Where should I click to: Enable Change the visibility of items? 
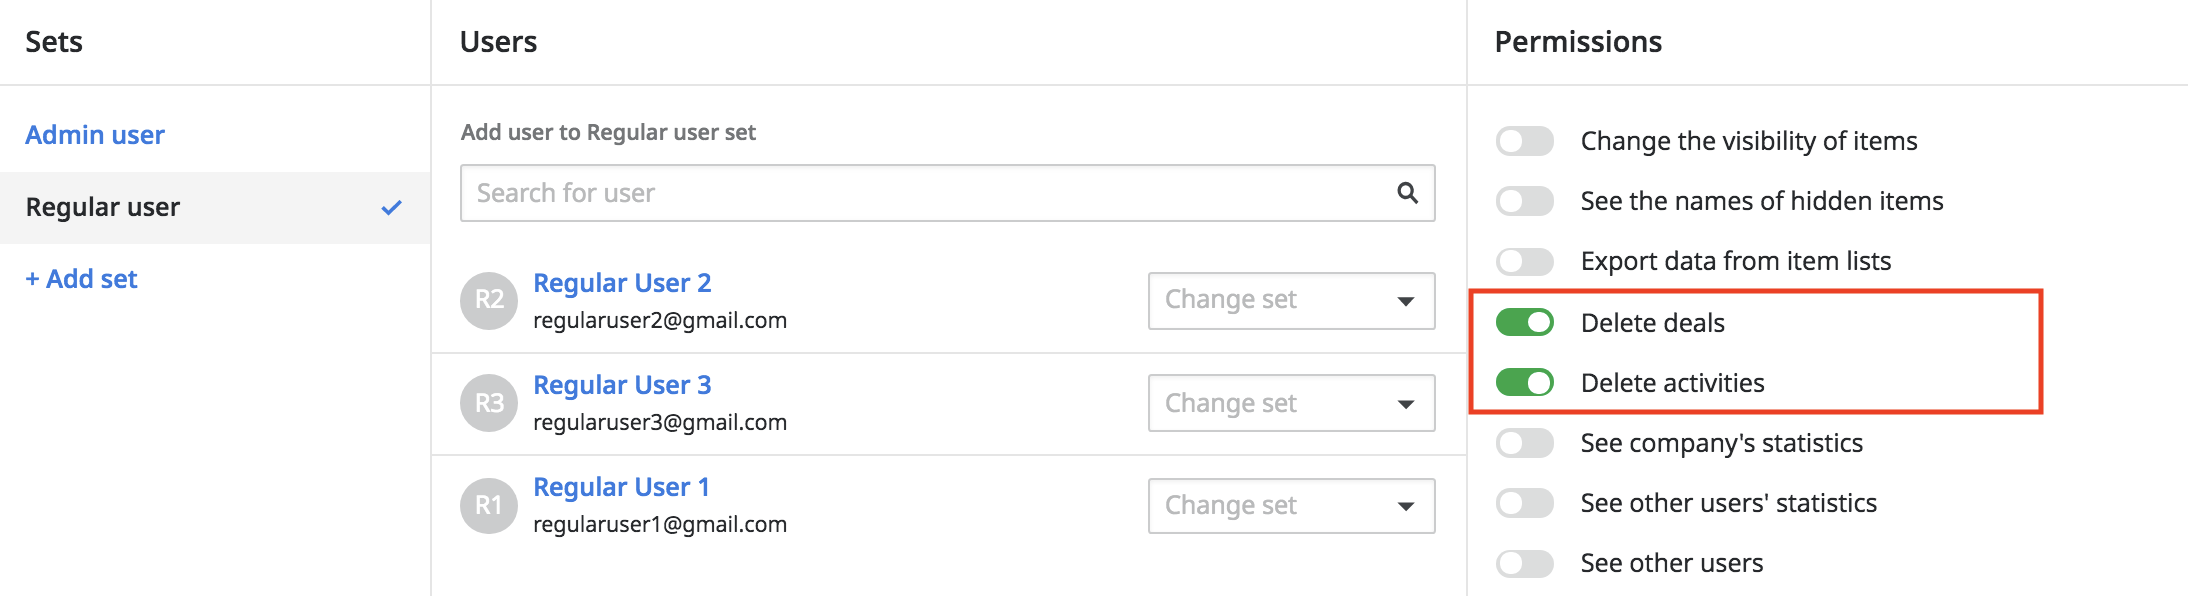[1524, 141]
